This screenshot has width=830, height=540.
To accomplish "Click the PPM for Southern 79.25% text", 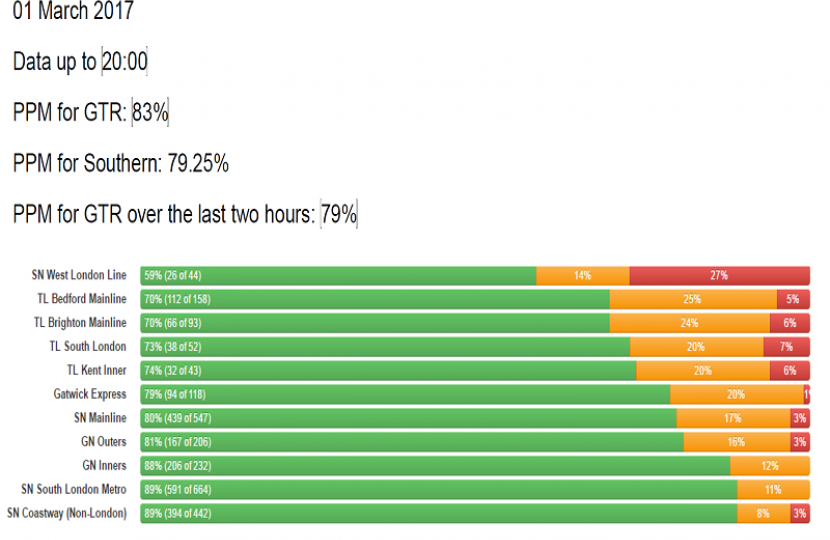I will point(121,163).
